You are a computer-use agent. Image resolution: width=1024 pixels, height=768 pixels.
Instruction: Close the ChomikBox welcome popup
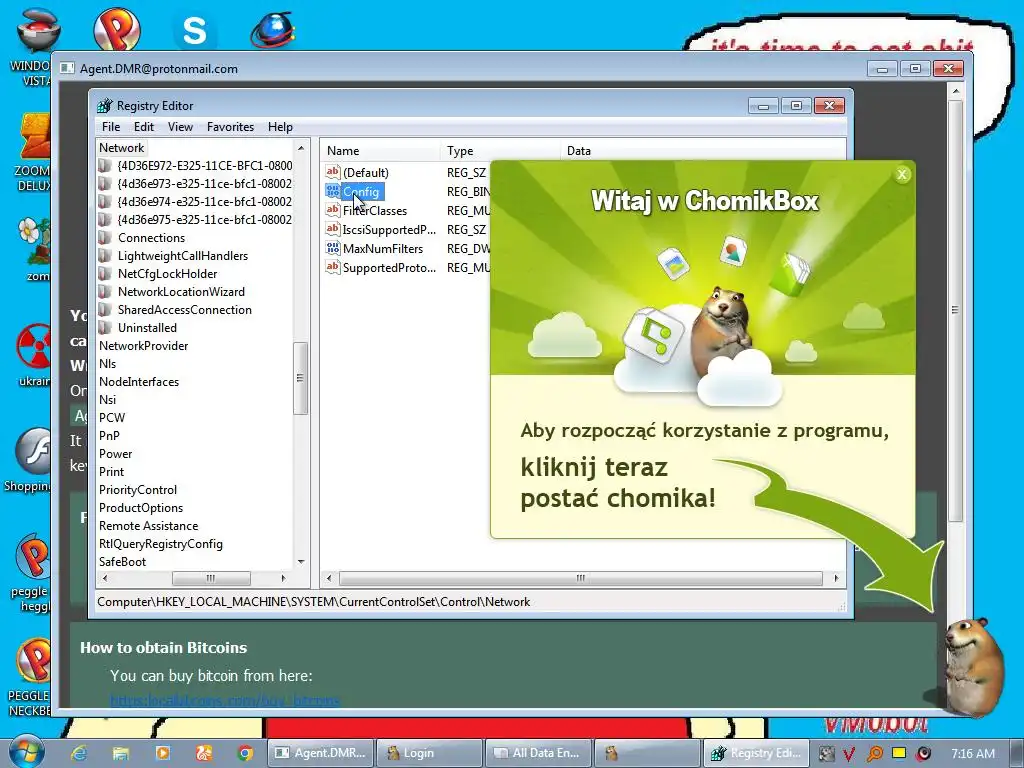pyautogui.click(x=902, y=174)
